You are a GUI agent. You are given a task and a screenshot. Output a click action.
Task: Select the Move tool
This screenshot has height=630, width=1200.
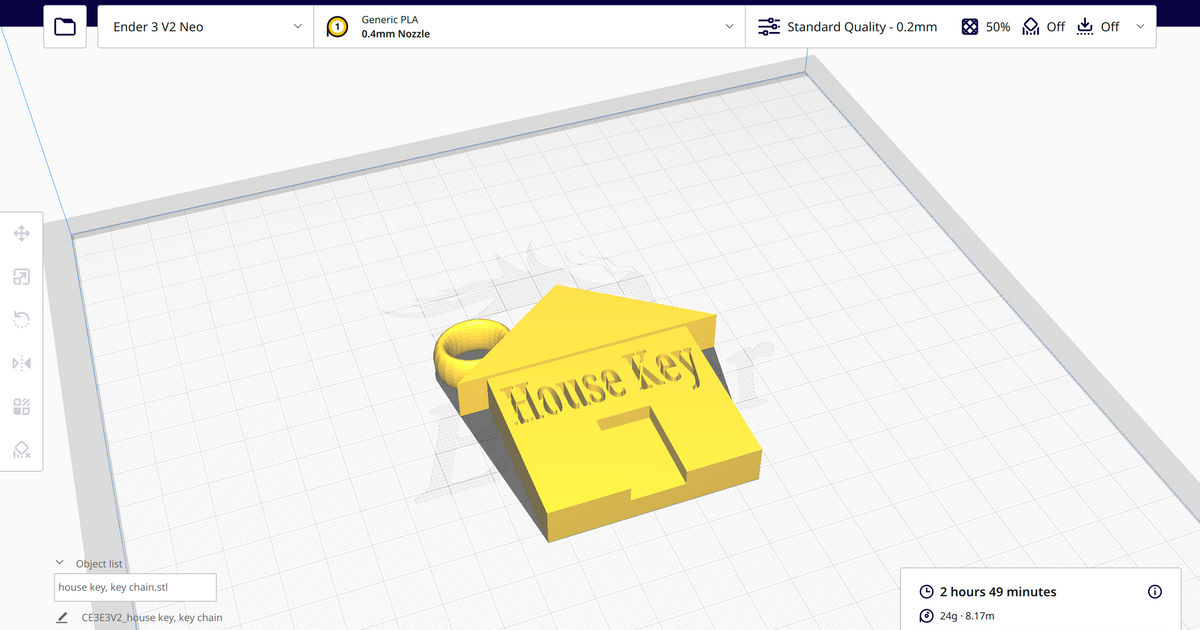22,233
